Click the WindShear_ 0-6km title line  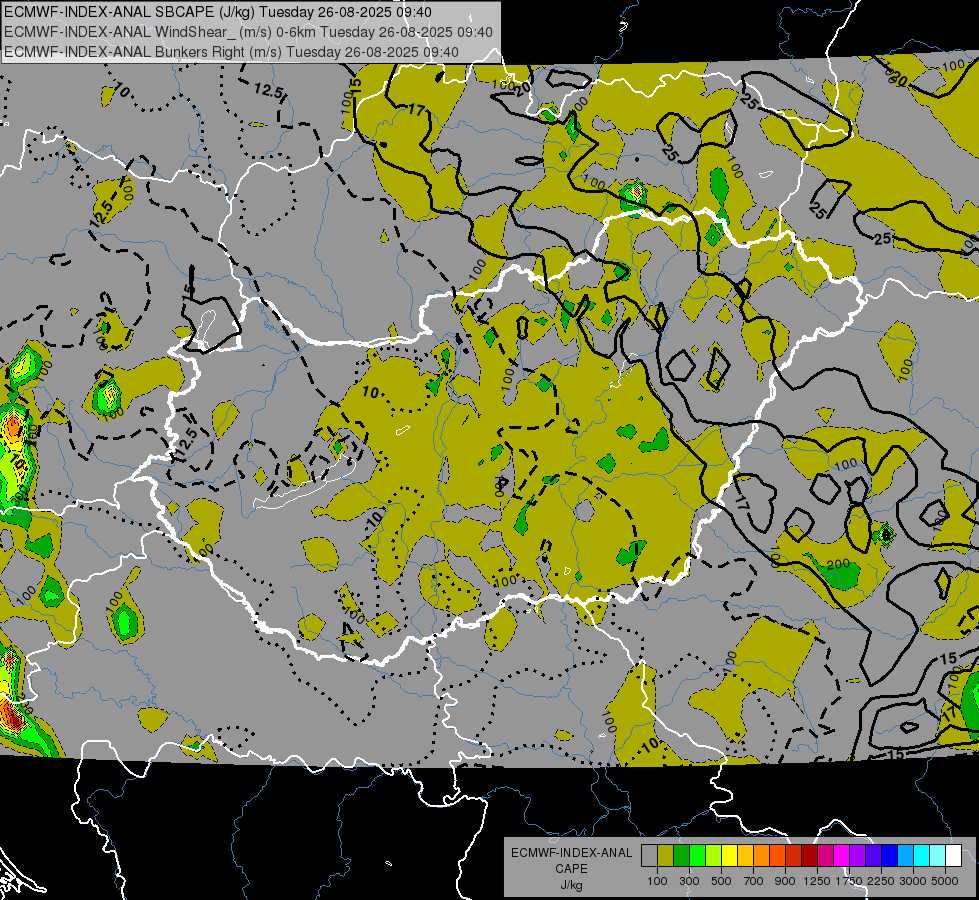(248, 32)
